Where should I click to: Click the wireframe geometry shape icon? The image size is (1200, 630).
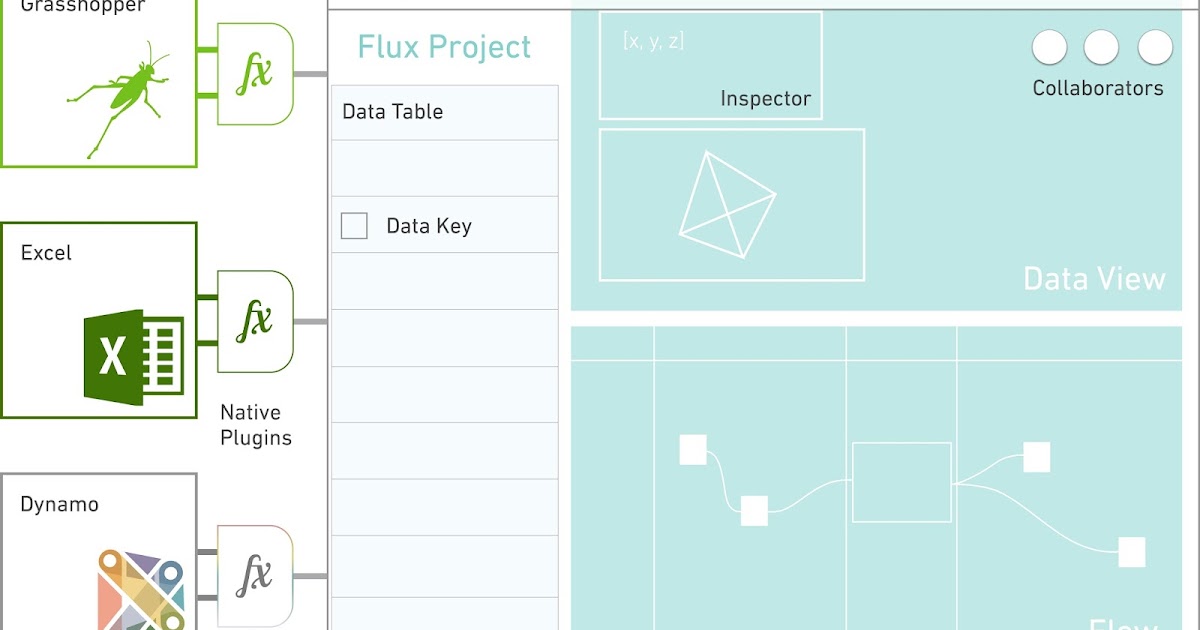tap(727, 205)
